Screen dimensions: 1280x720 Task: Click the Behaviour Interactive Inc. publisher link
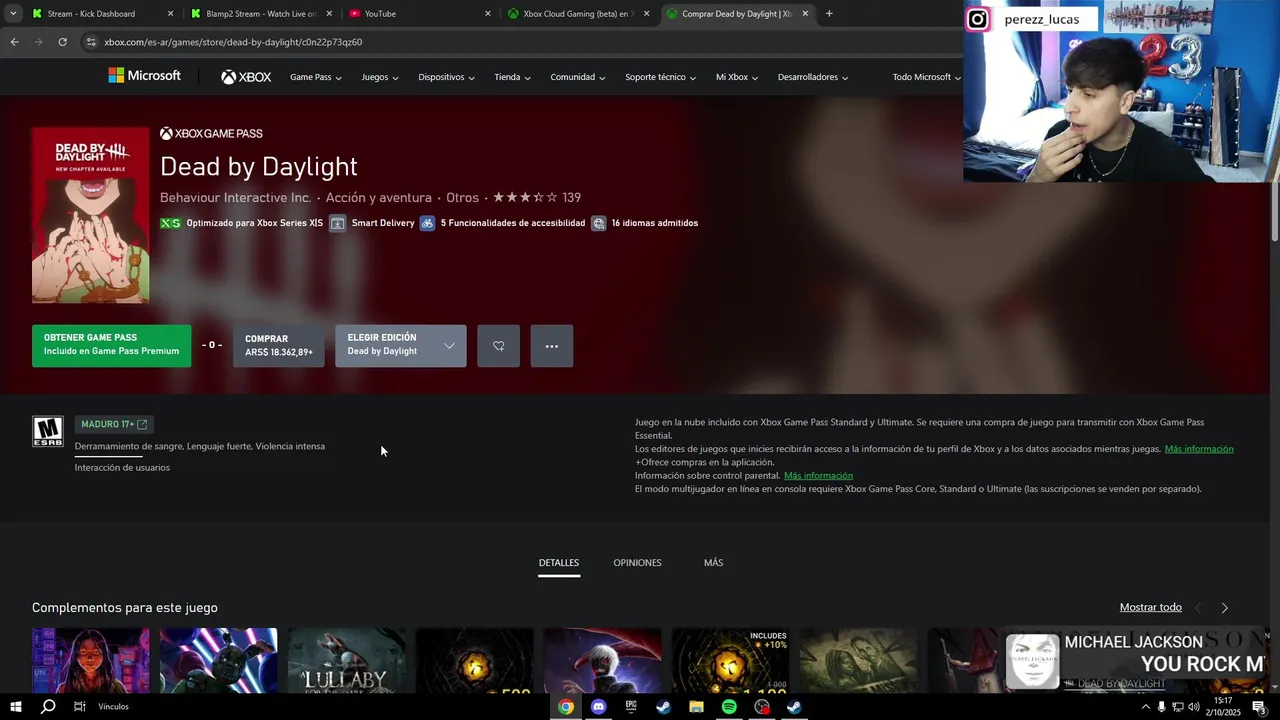[x=235, y=198]
